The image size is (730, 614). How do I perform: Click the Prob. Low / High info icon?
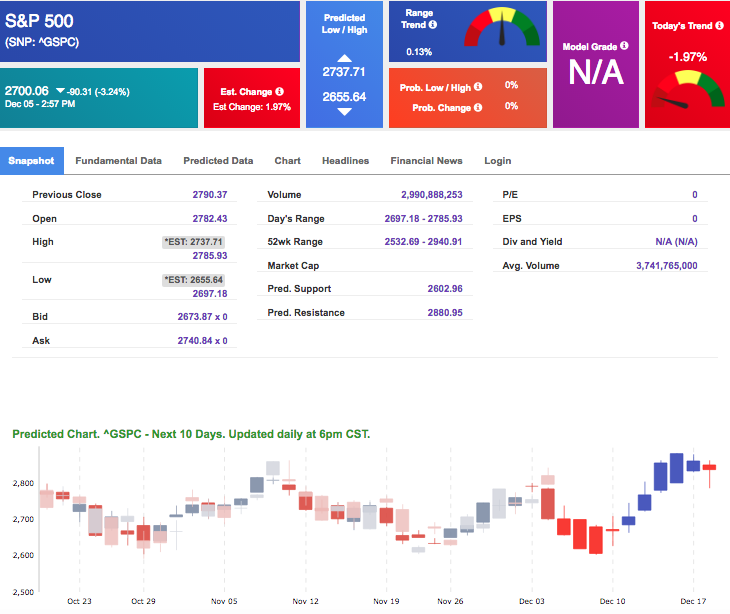click(x=478, y=87)
